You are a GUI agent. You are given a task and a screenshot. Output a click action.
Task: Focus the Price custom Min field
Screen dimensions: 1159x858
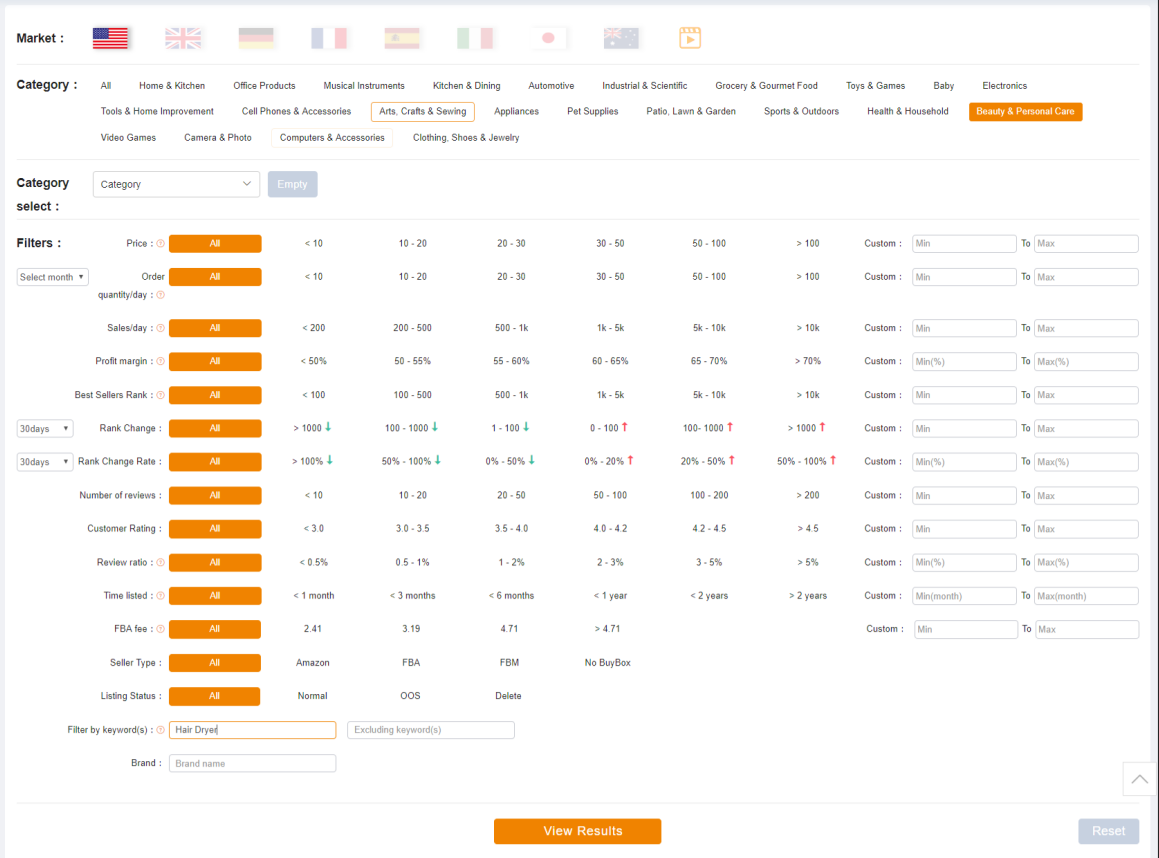click(x=964, y=244)
